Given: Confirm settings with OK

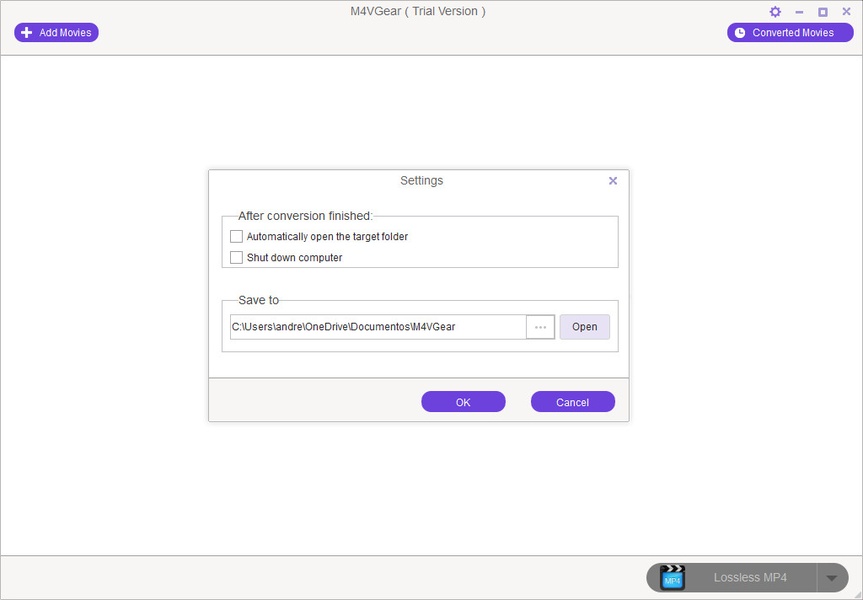Looking at the screenshot, I should (463, 402).
